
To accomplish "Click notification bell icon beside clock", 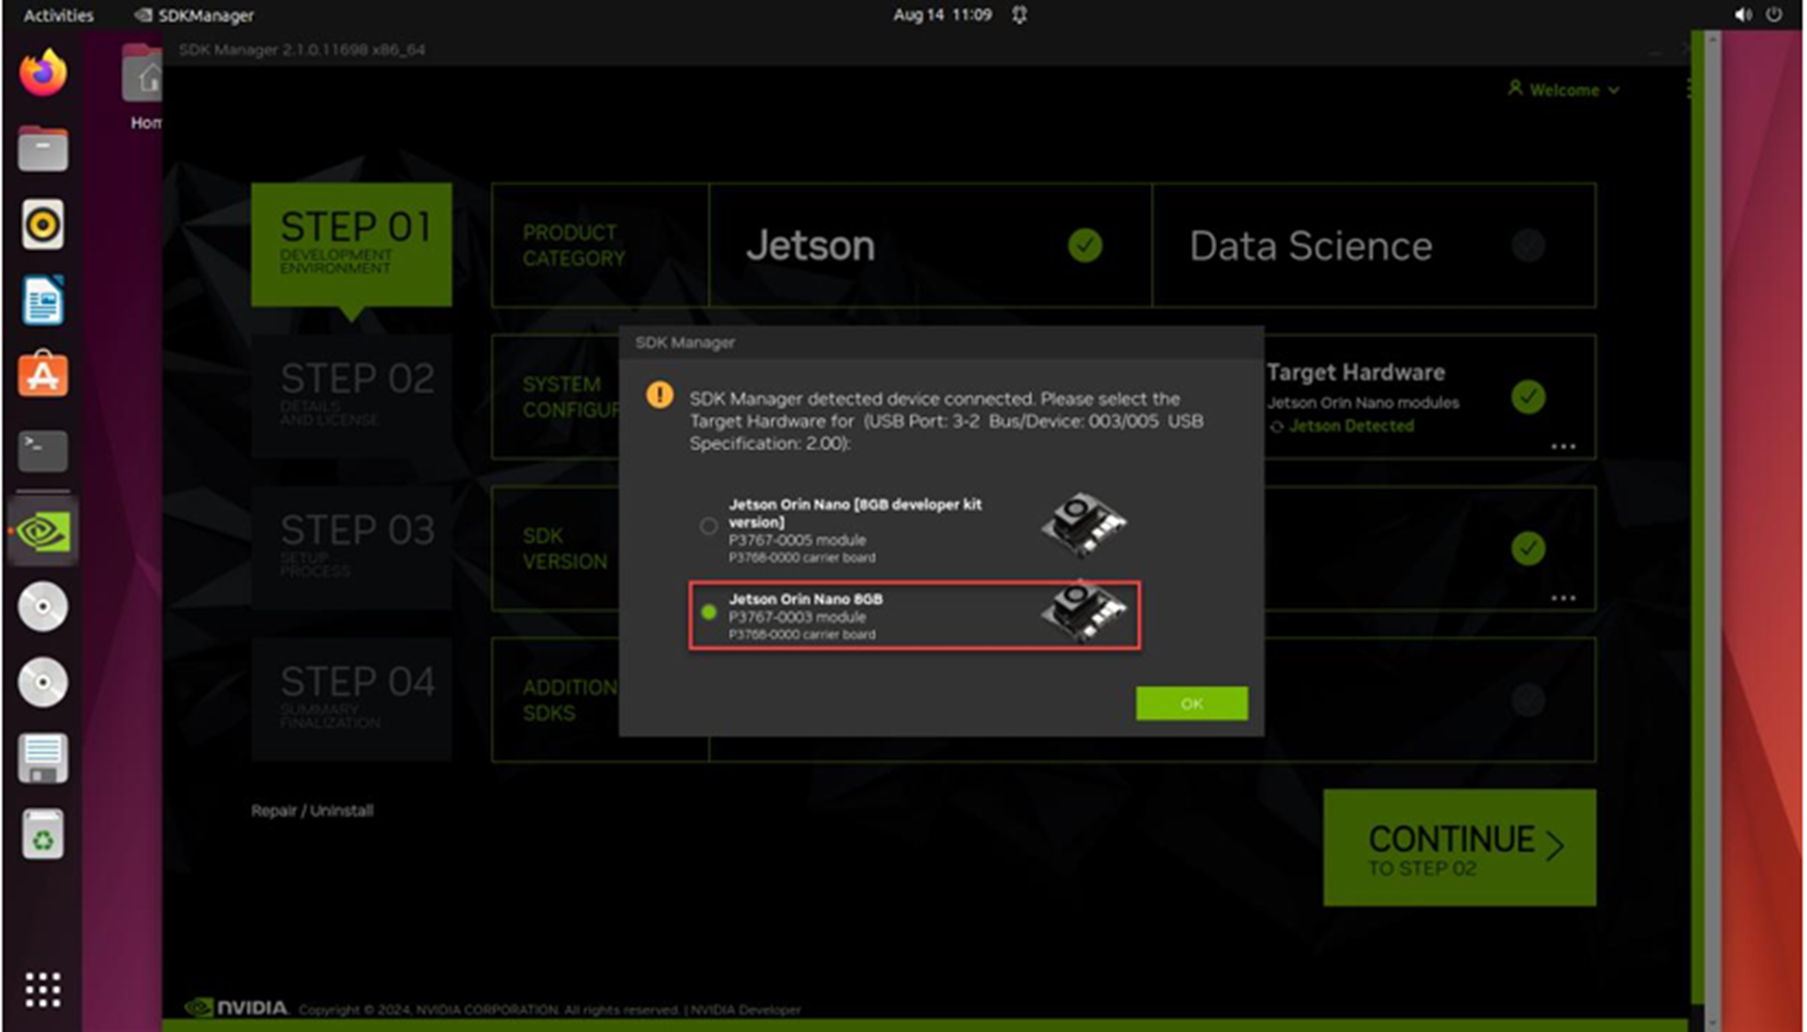I will point(1019,15).
